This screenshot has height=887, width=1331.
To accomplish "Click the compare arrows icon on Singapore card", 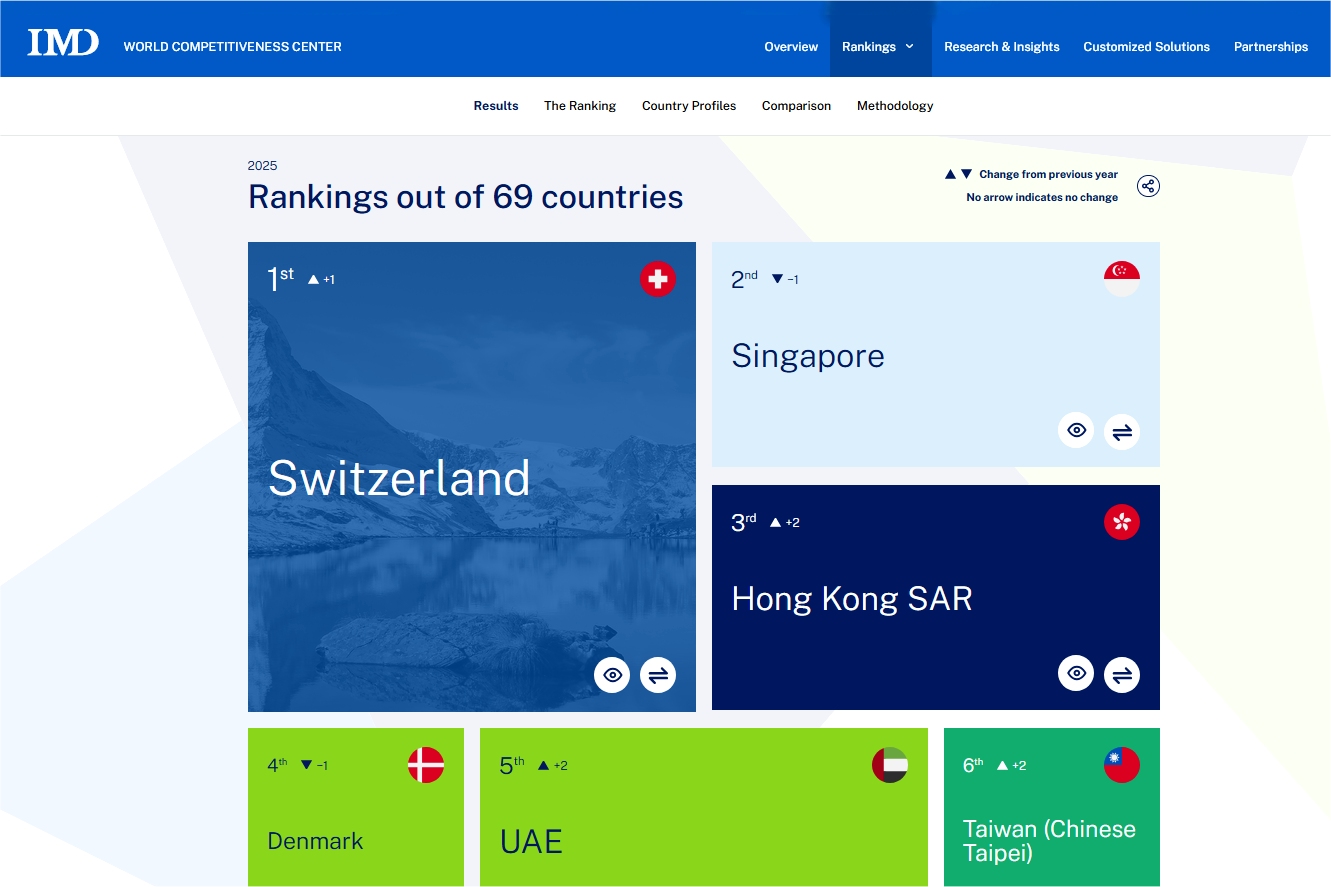I will point(1122,431).
